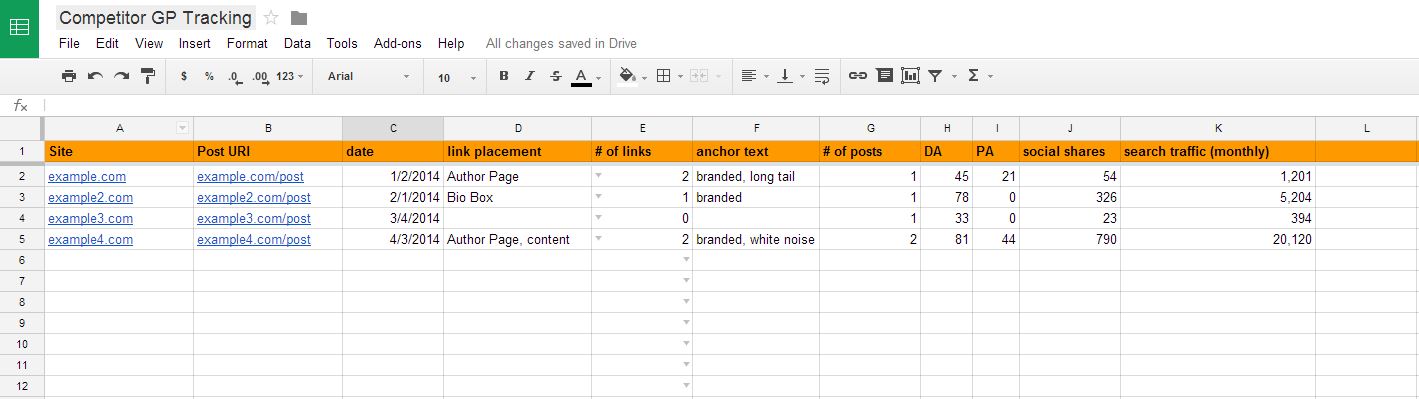Open the font size dropdown showing 10
This screenshot has height=399, width=1419.
coord(456,77)
